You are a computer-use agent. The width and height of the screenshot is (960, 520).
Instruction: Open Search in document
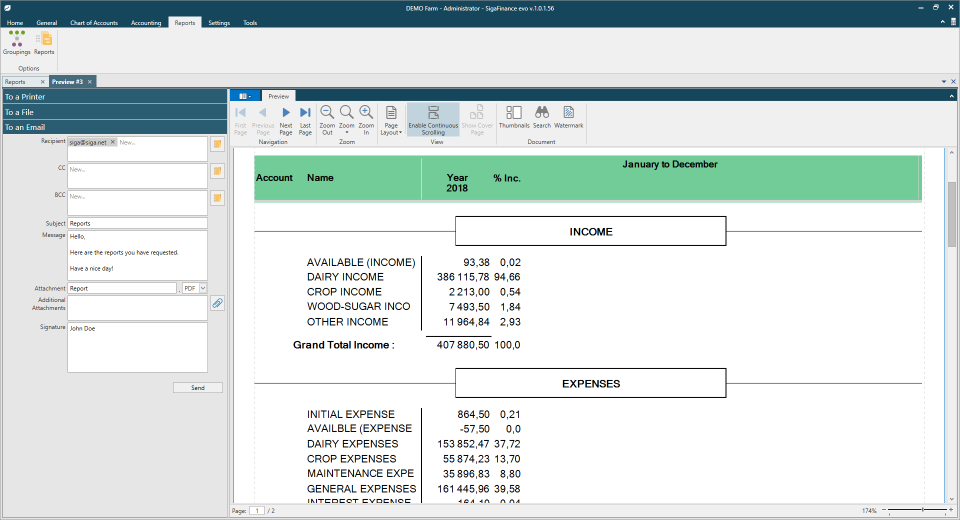pos(542,116)
